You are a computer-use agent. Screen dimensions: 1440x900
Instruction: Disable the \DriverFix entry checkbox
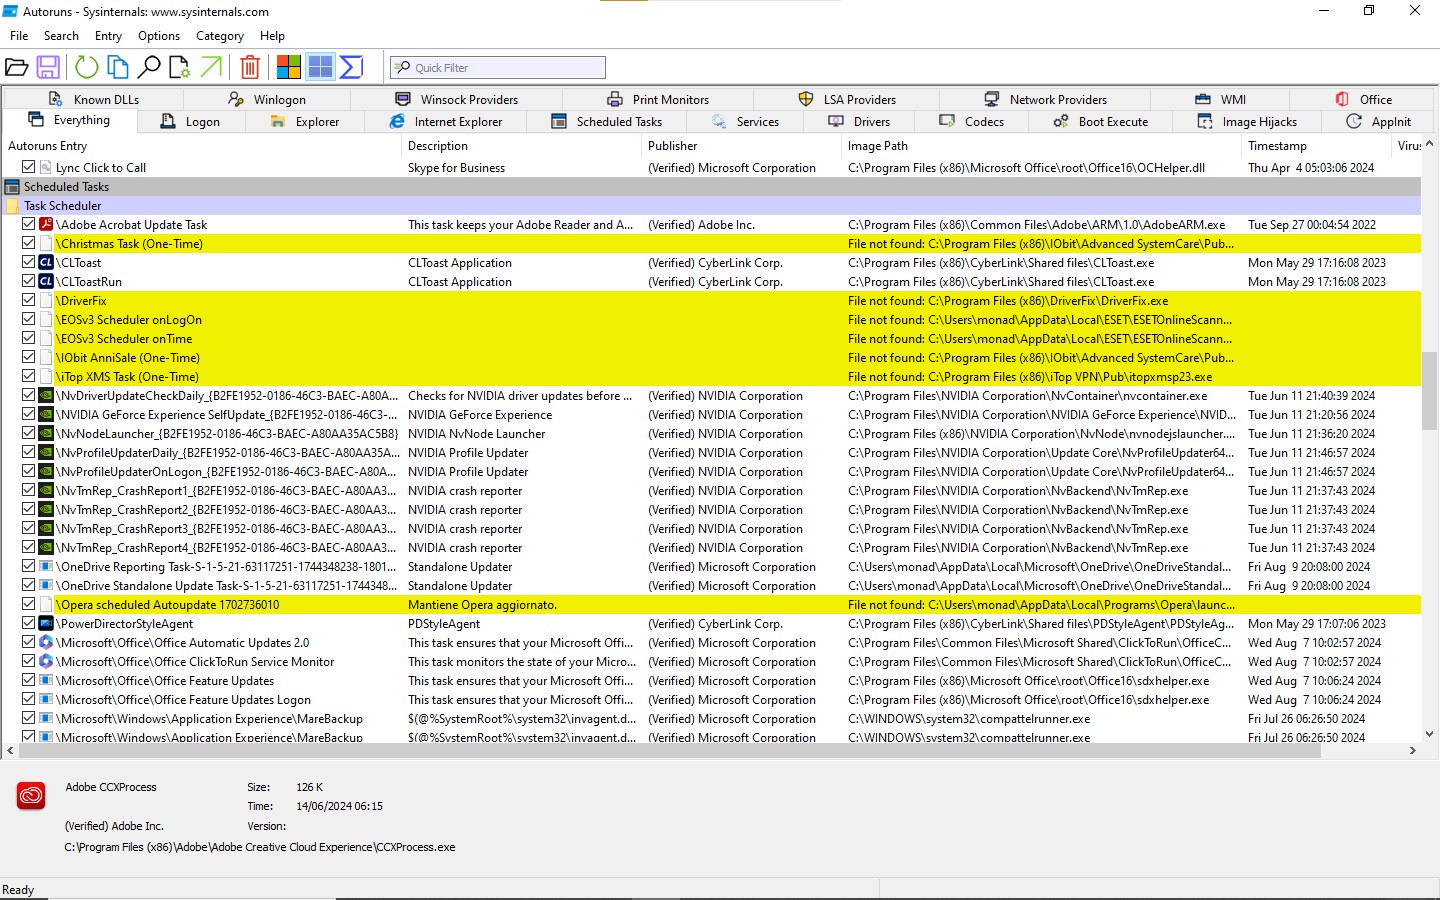pyautogui.click(x=29, y=301)
